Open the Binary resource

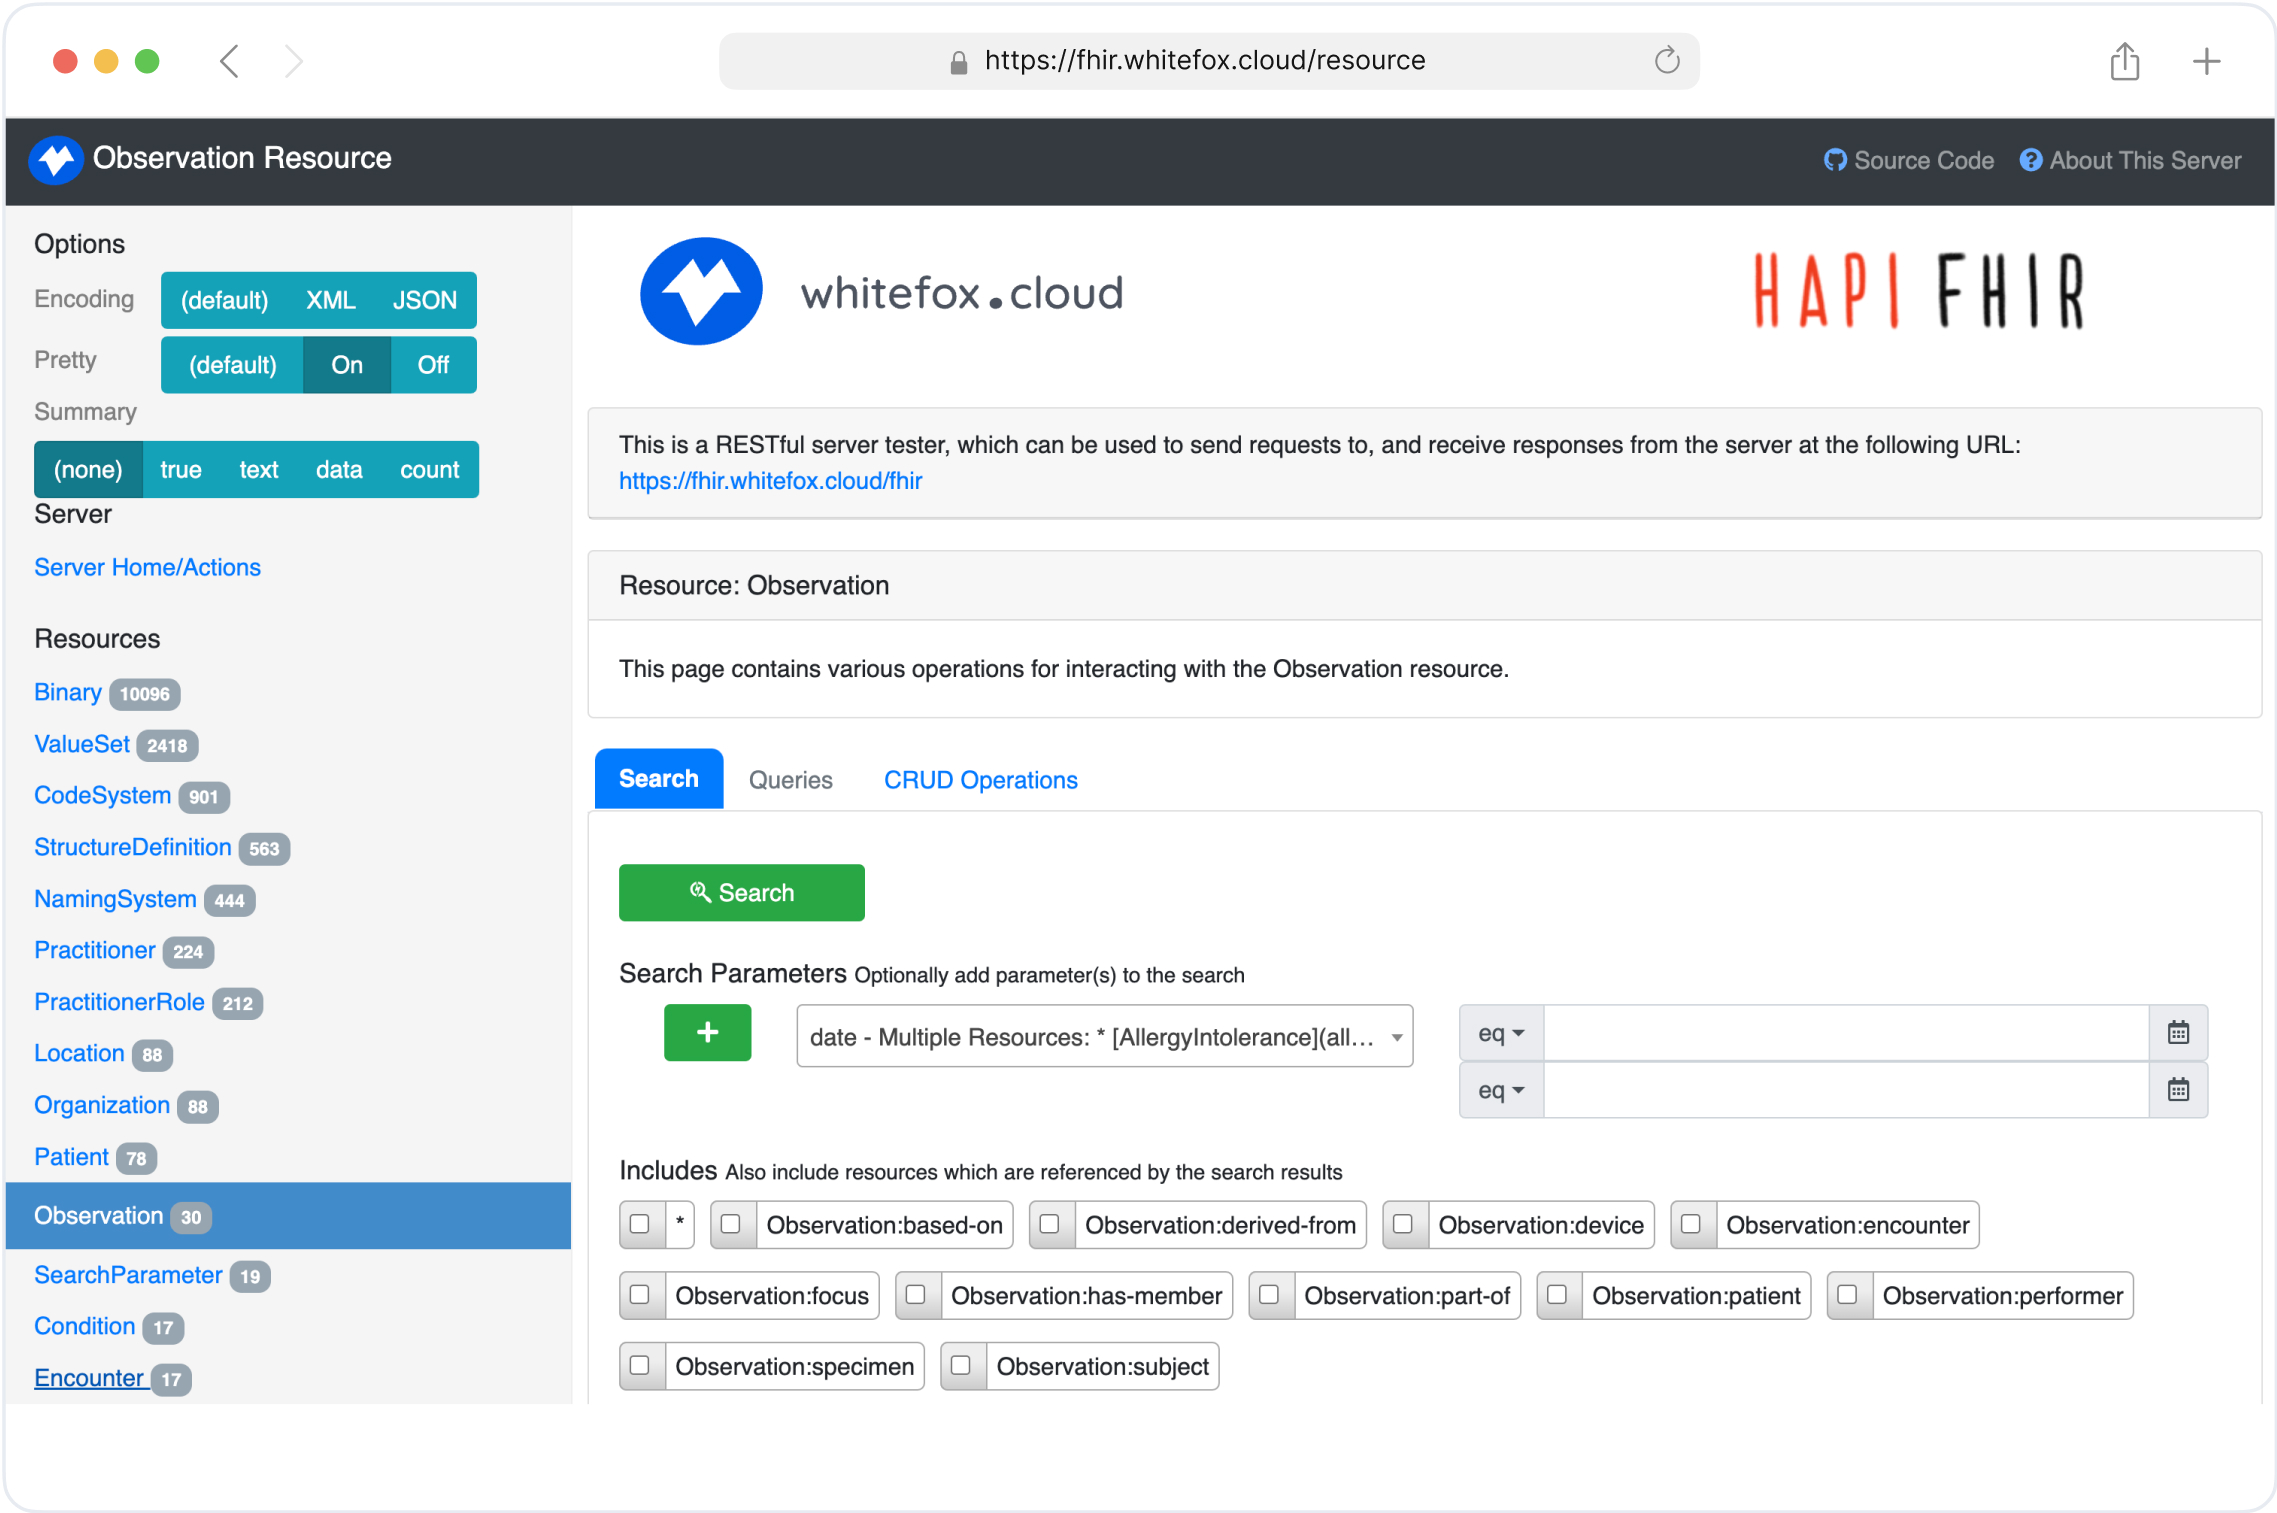pyautogui.click(x=68, y=692)
